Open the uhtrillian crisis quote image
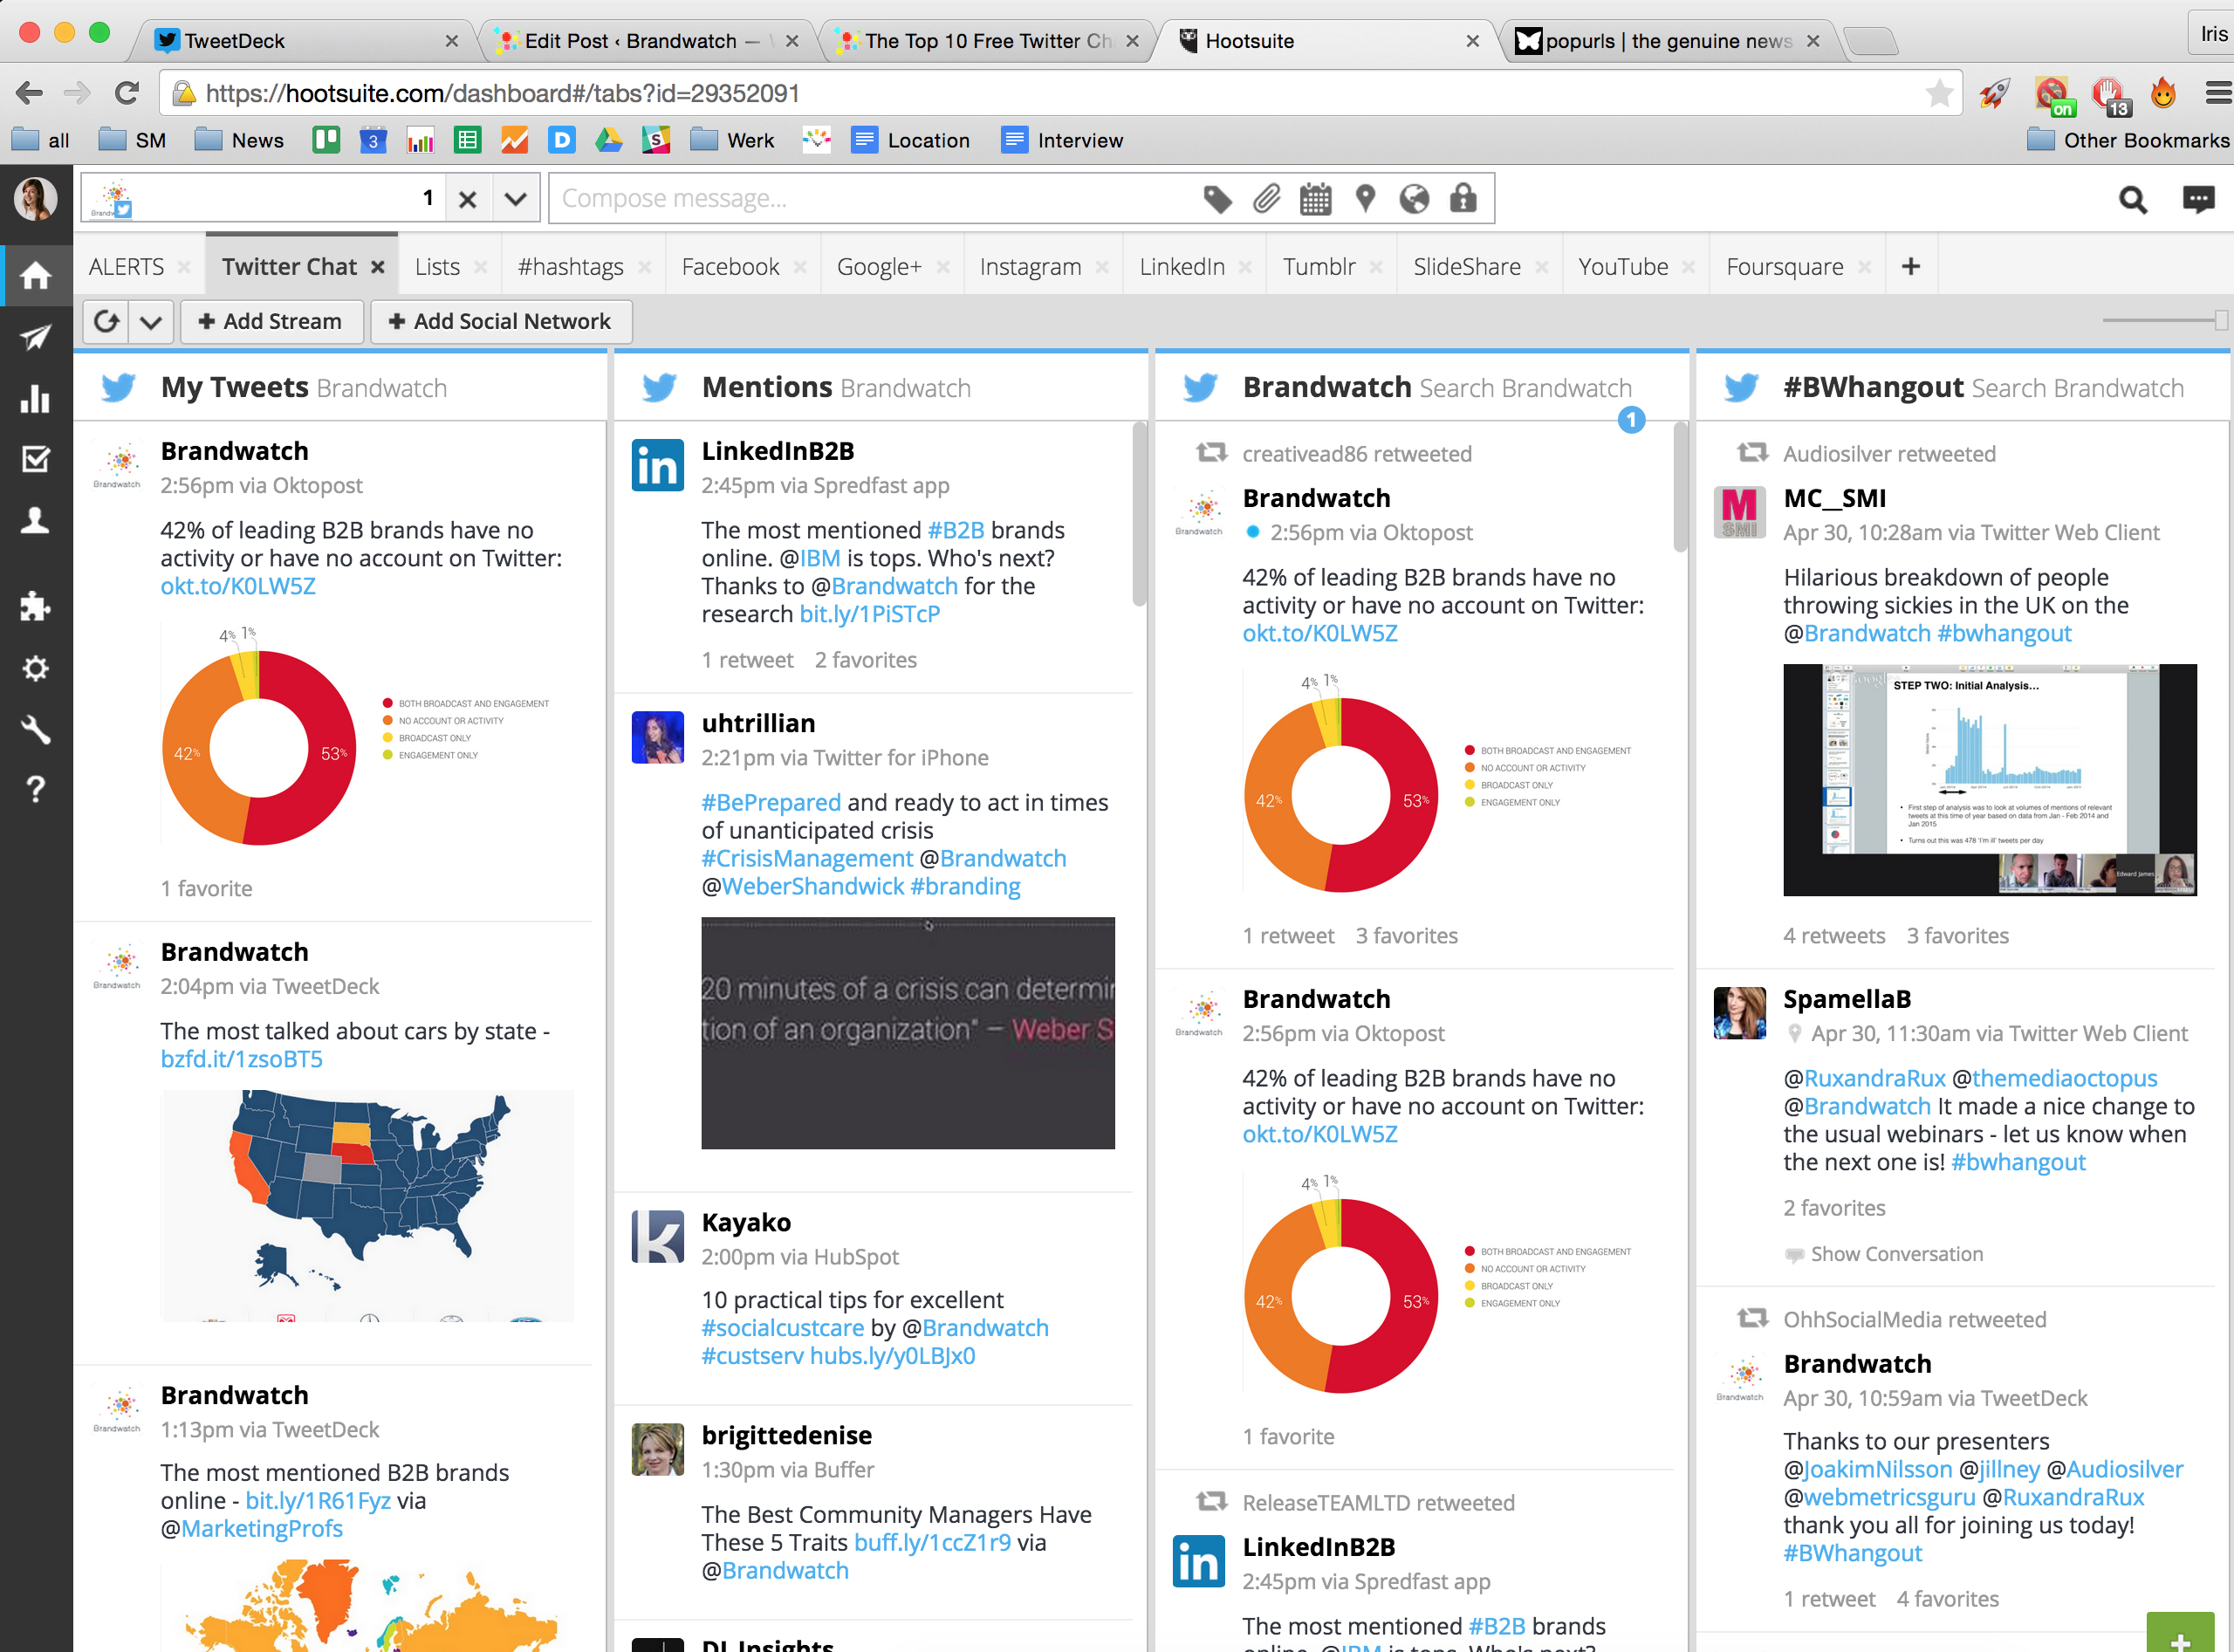This screenshot has width=2234, height=1652. point(908,1033)
